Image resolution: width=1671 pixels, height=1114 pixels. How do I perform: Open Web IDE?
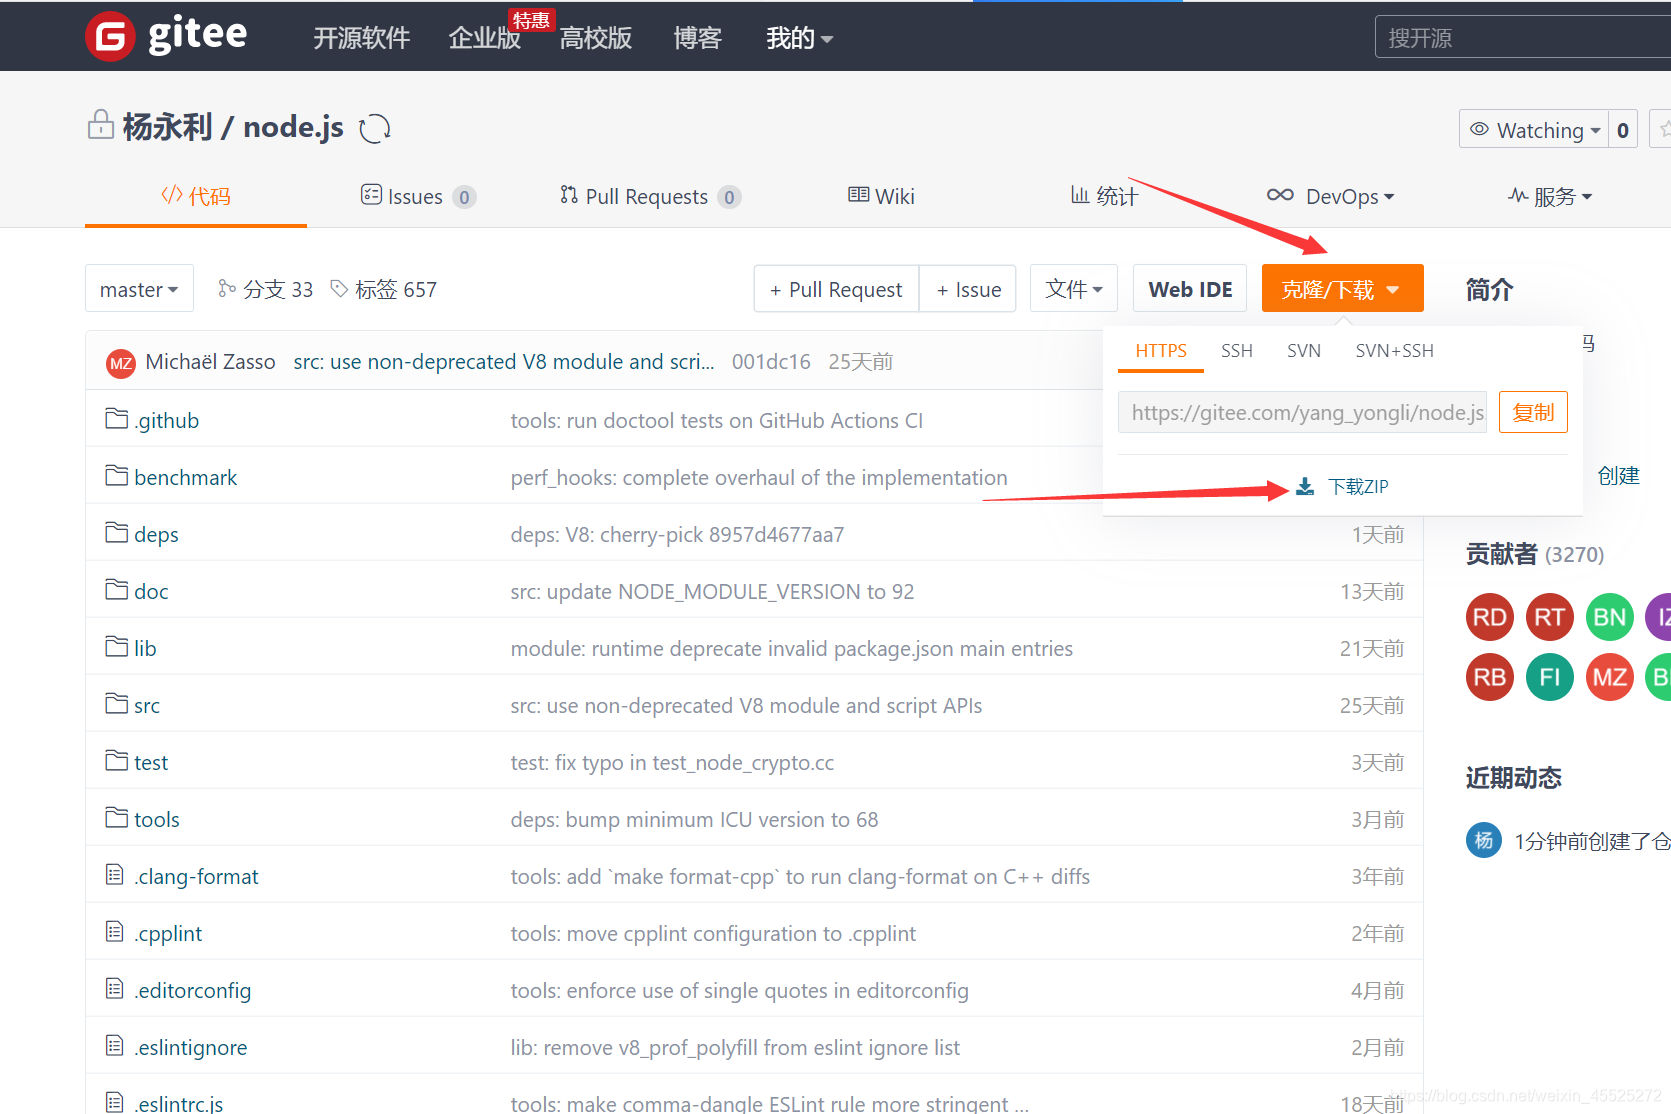click(x=1190, y=289)
